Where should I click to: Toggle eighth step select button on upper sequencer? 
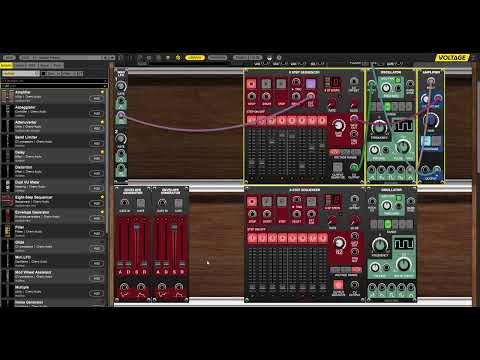point(322,120)
